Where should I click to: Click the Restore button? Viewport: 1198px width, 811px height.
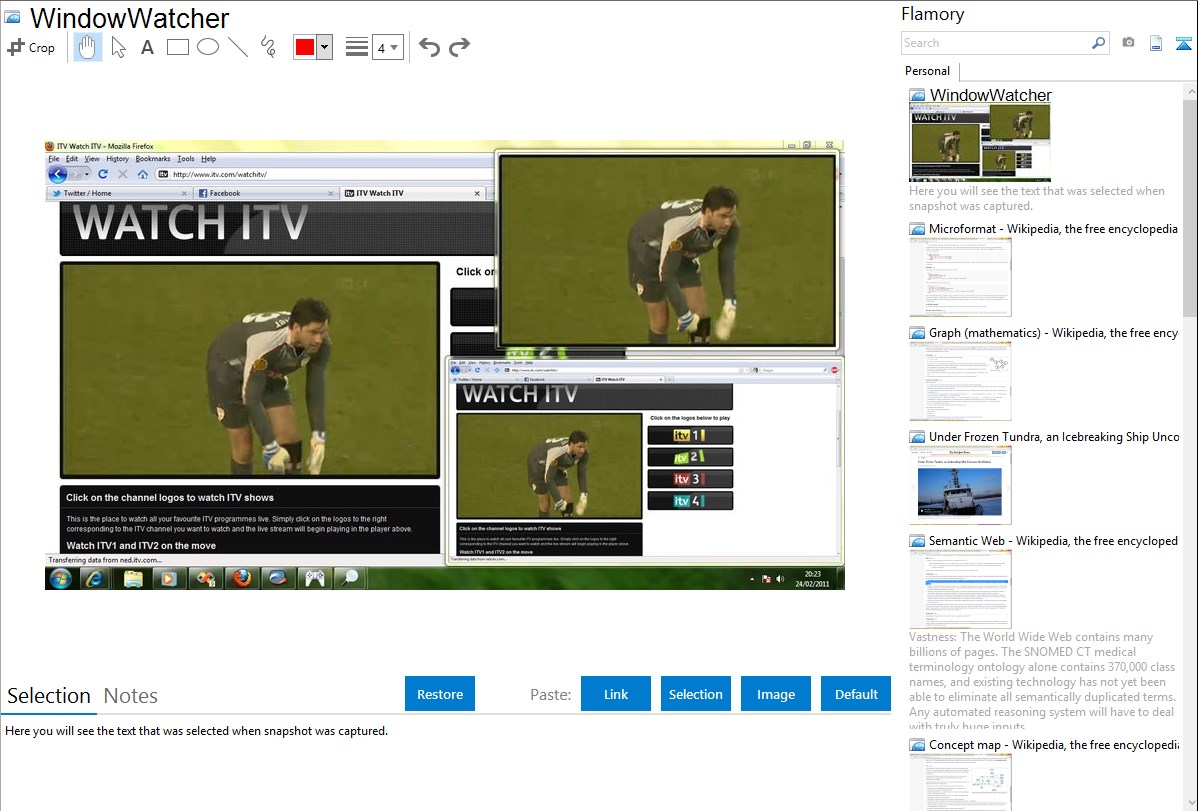pos(440,694)
